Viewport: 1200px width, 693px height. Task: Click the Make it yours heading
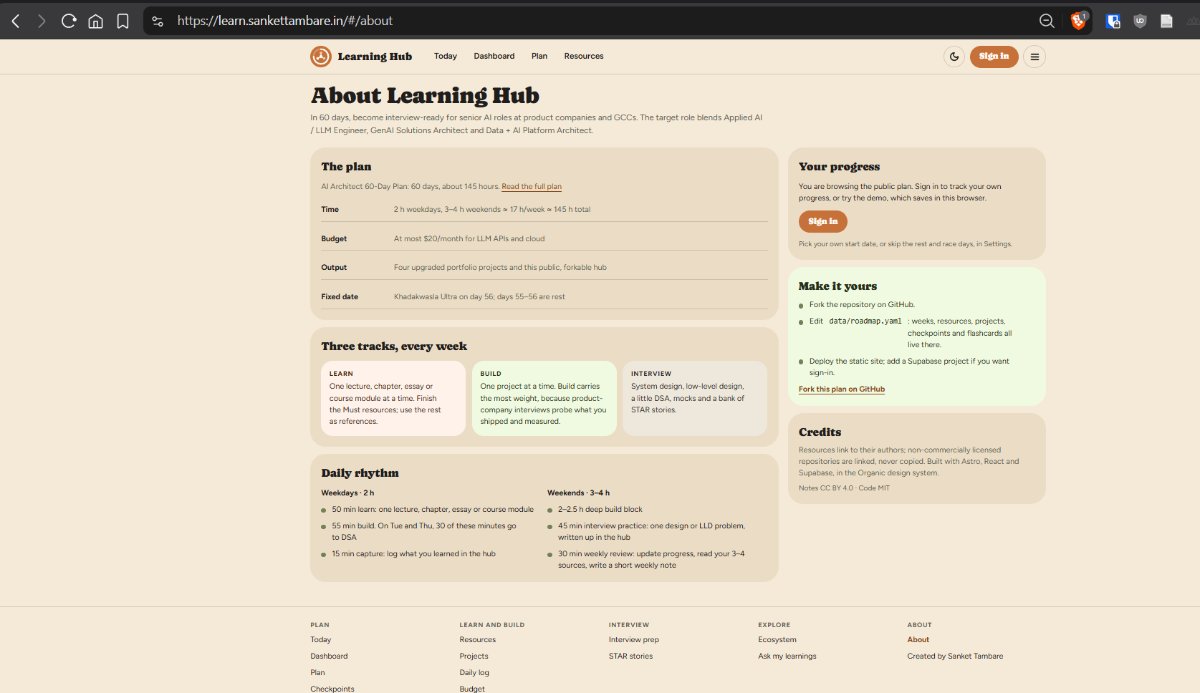click(837, 286)
